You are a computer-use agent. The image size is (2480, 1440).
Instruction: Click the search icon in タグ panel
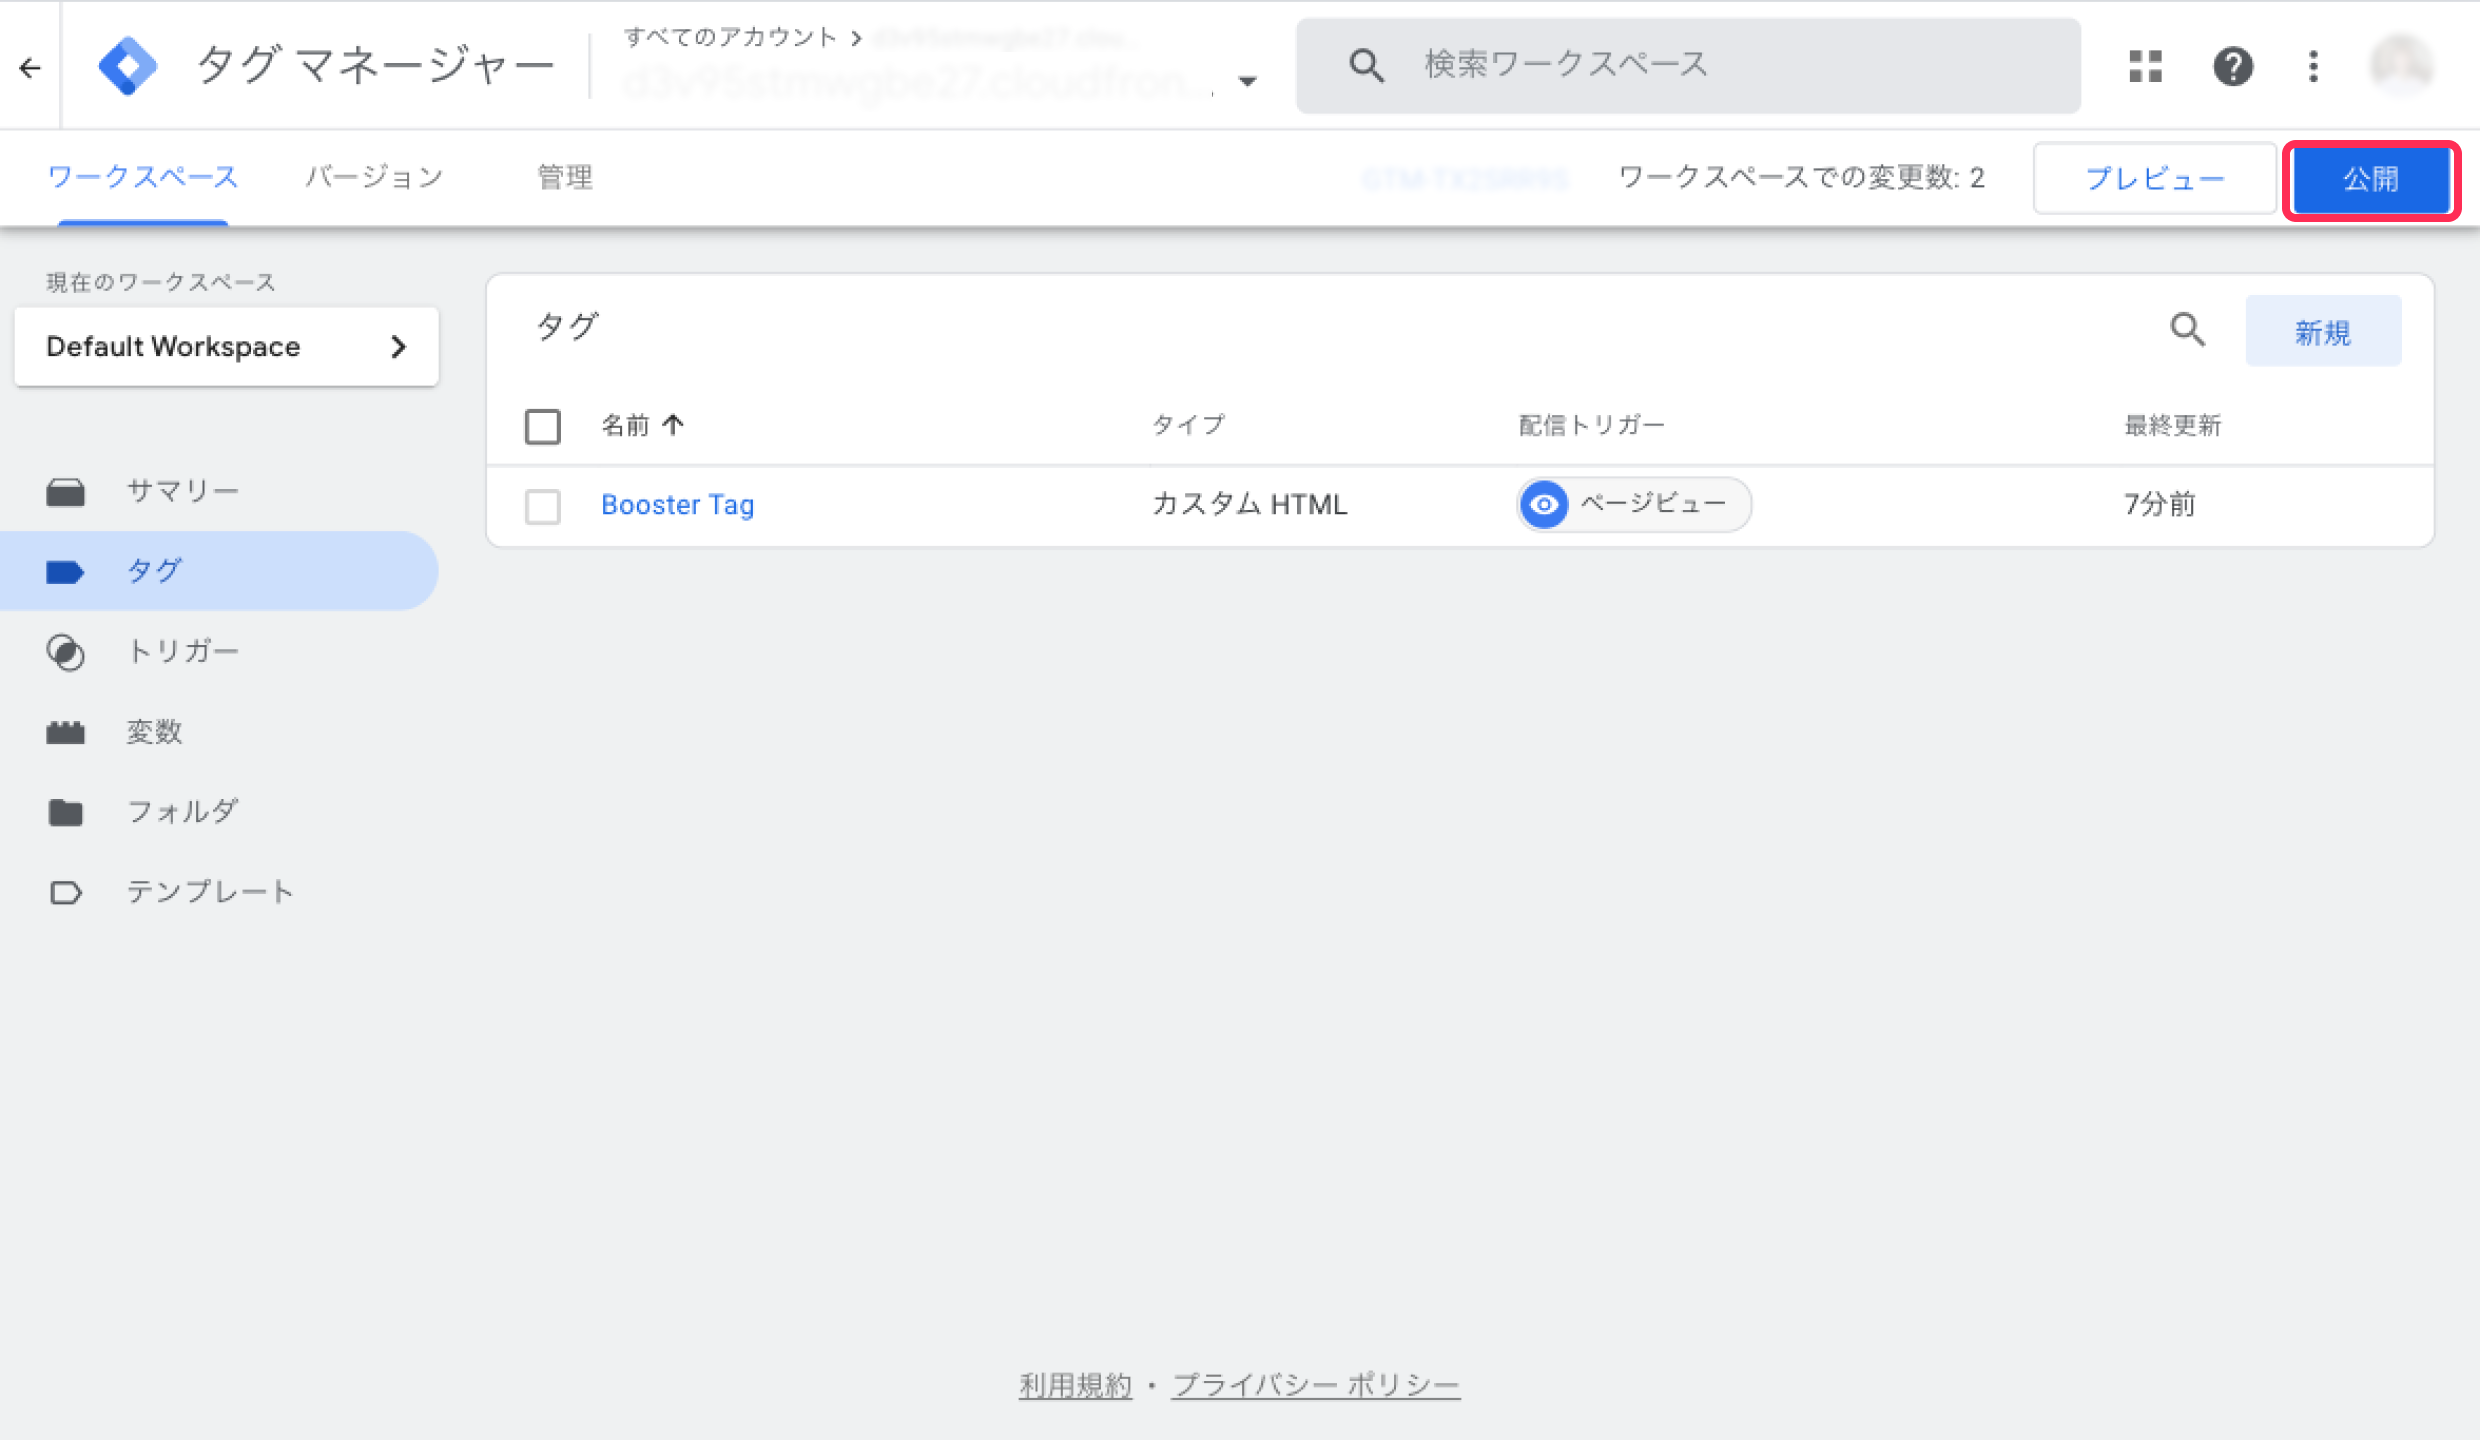(x=2187, y=329)
